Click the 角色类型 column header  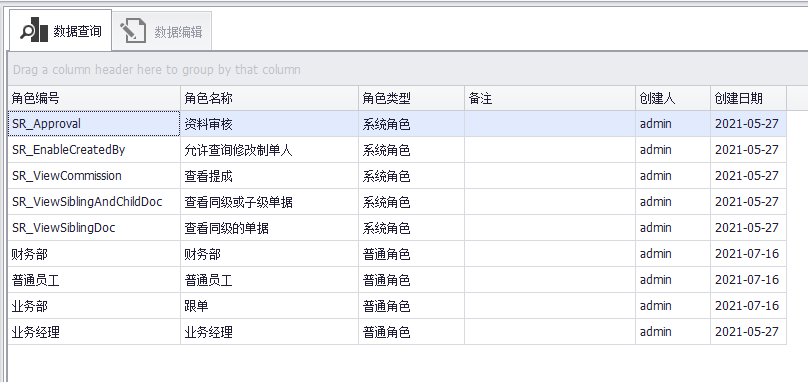(412, 98)
